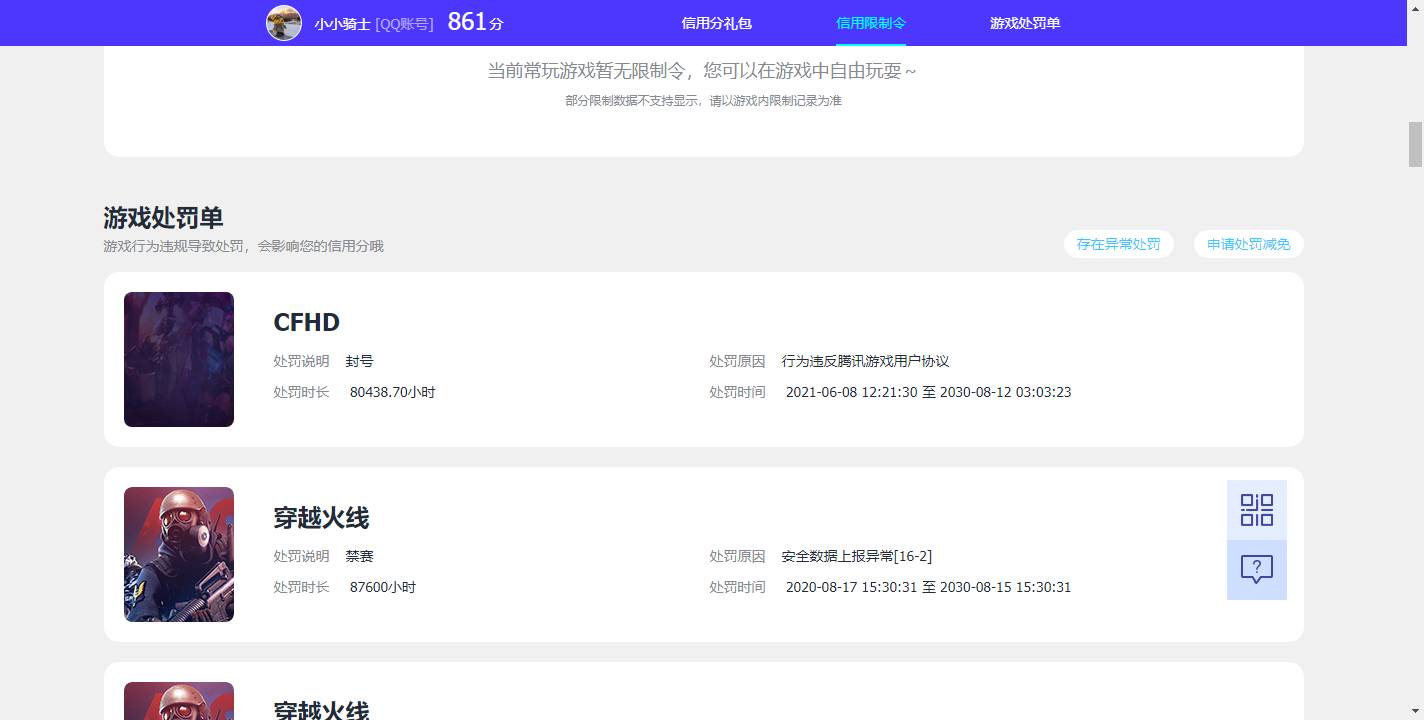Click the 存在异常处罚 button
The width and height of the screenshot is (1424, 720).
(x=1118, y=243)
